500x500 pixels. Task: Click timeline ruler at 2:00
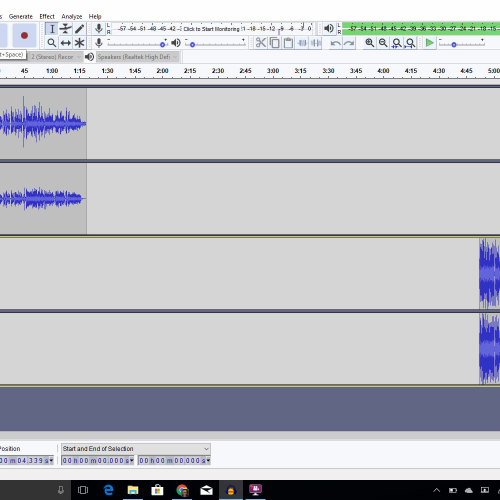point(162,71)
